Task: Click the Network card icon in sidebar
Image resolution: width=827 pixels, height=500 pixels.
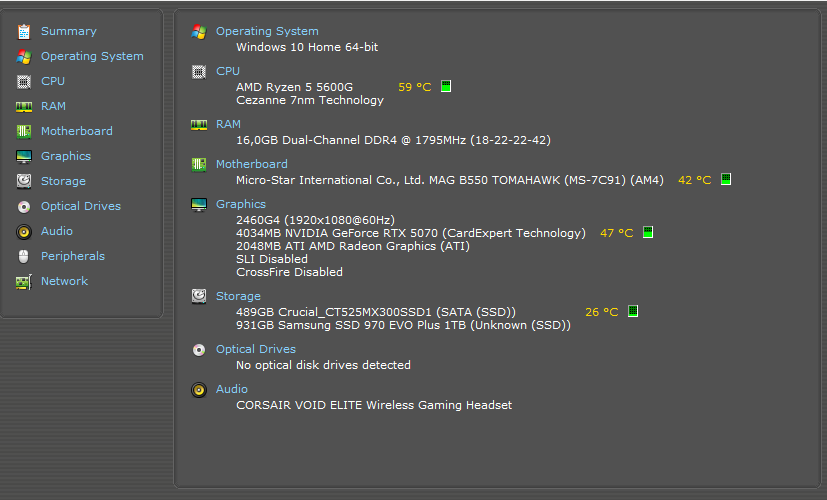Action: [x=24, y=282]
